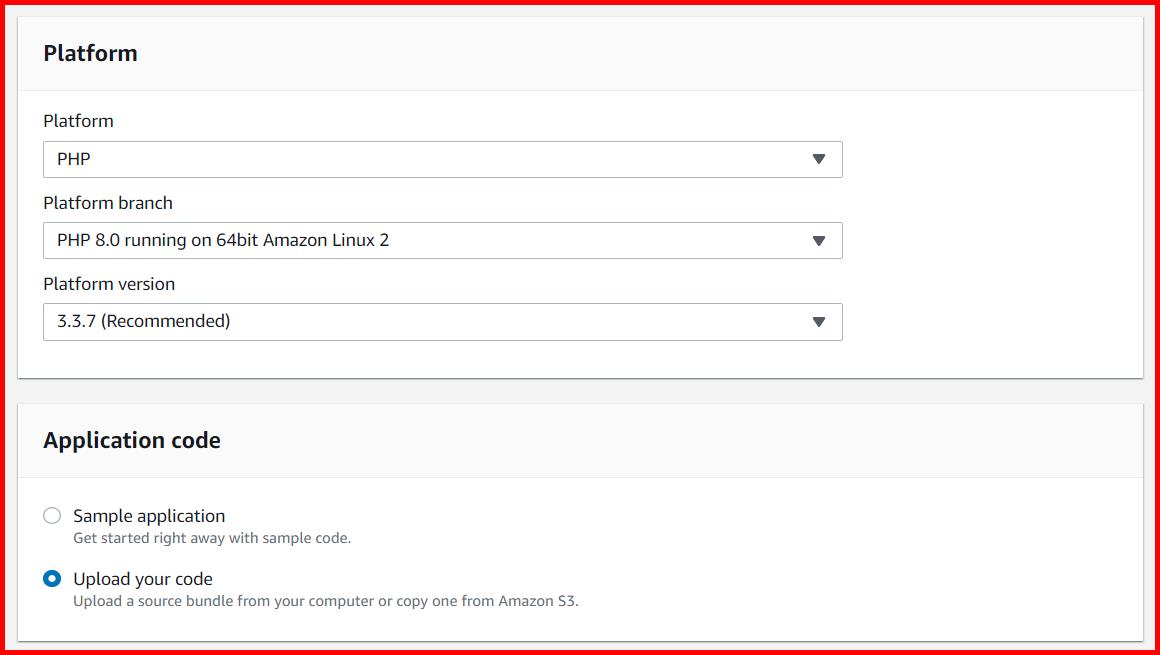Image resolution: width=1160 pixels, height=655 pixels.
Task: Click the Platform branch dropdown arrow
Action: (820, 240)
